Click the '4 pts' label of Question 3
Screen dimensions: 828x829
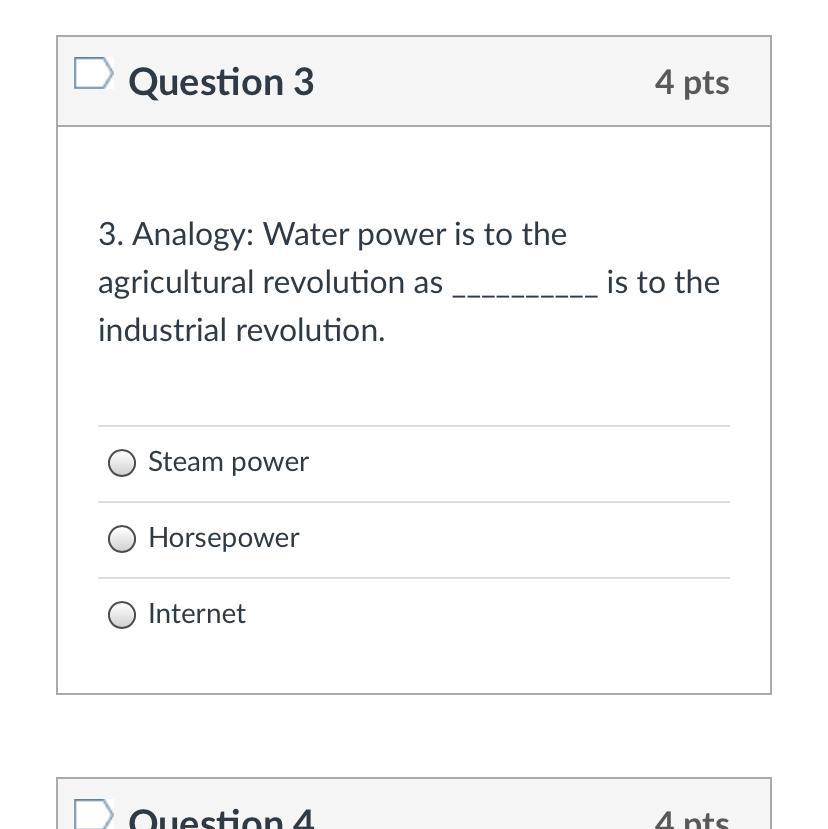click(691, 82)
